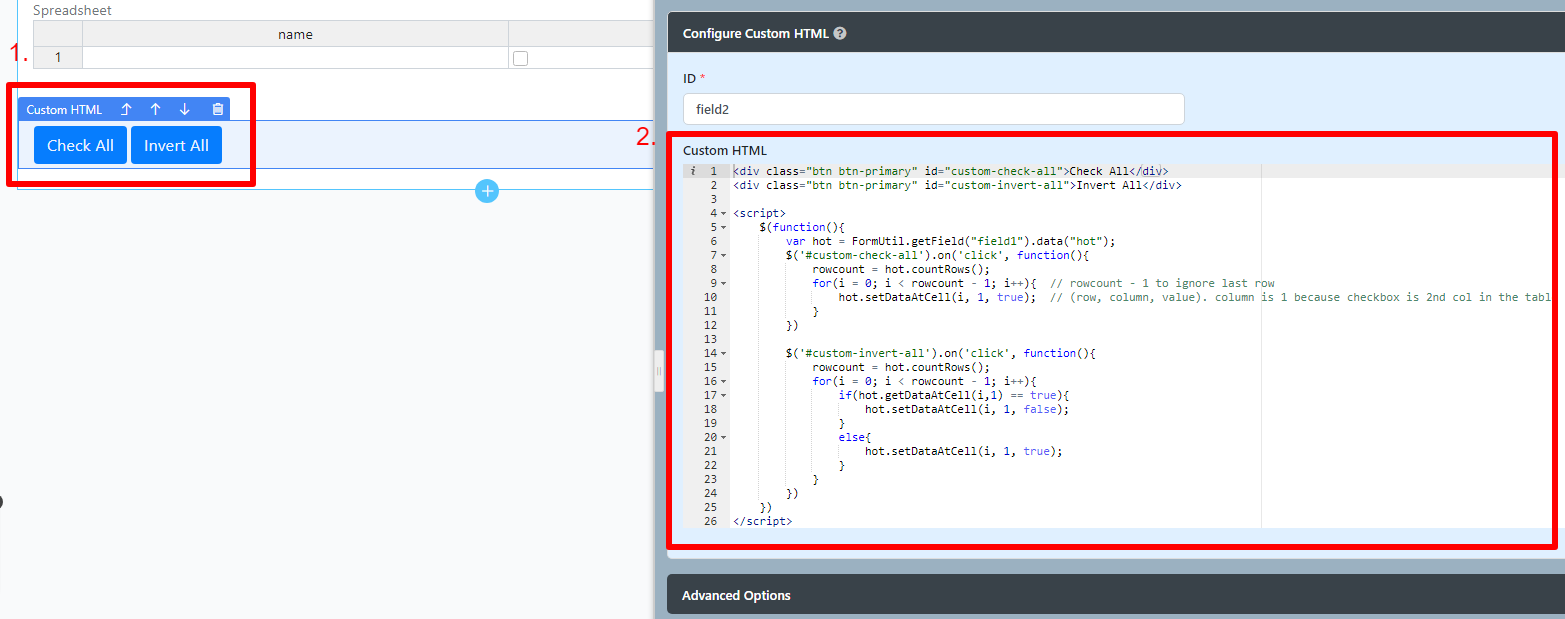Click line number 26 in the code gutter
The height and width of the screenshot is (619, 1565).
tap(710, 521)
